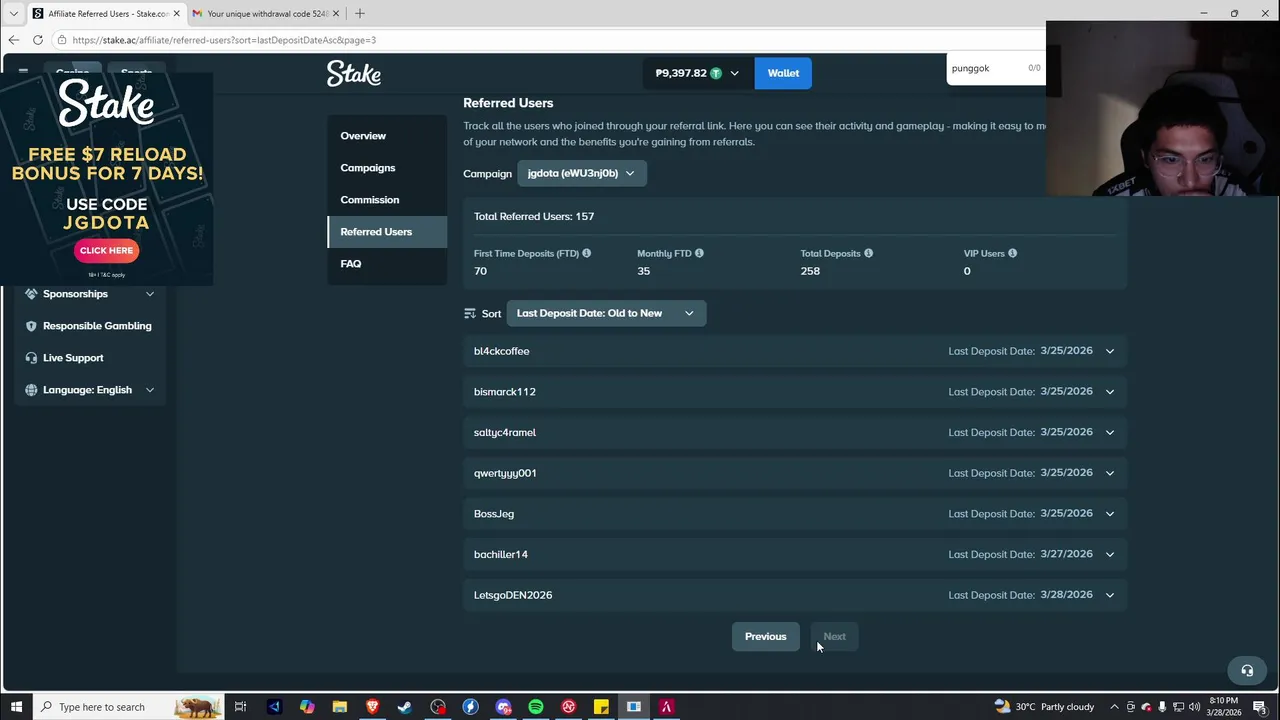The image size is (1280, 720).
Task: Open the tab search dropdown in the browser
Action: point(13,14)
